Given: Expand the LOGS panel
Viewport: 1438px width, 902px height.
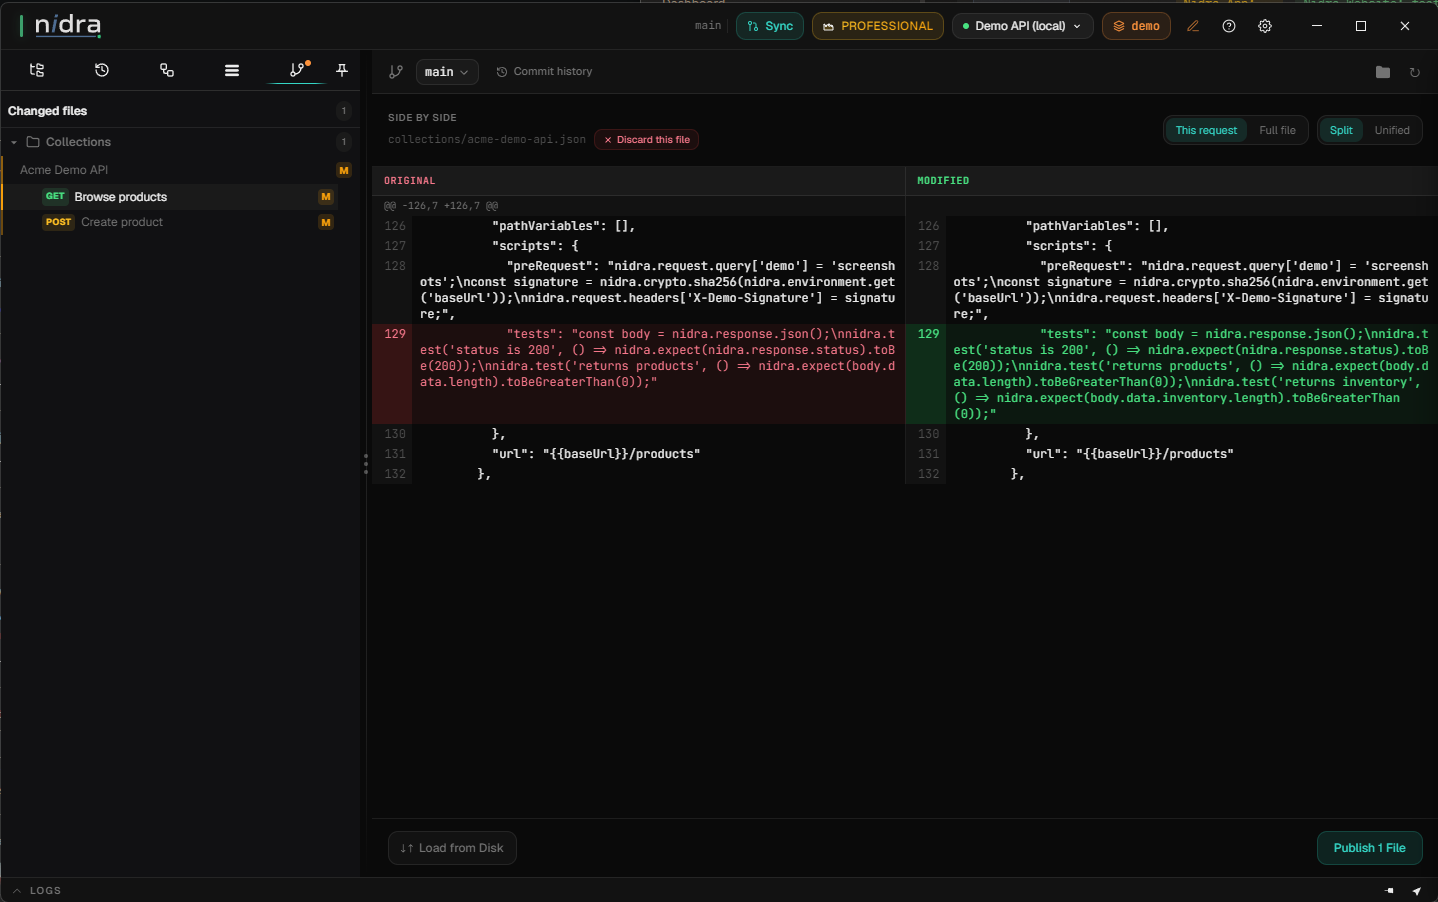Looking at the screenshot, I should [37, 890].
